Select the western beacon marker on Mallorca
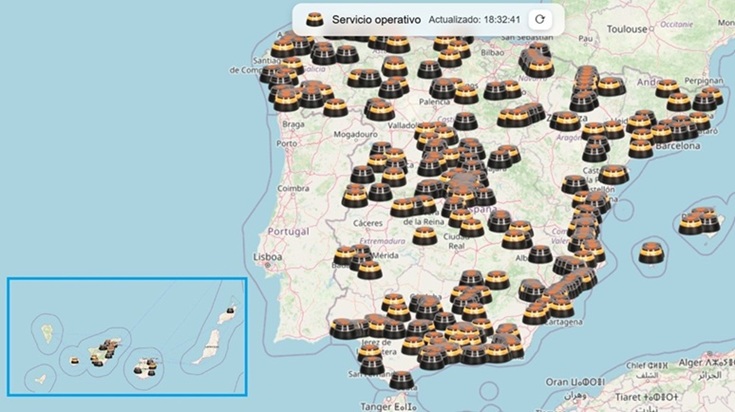This screenshot has width=735, height=412. point(690,225)
